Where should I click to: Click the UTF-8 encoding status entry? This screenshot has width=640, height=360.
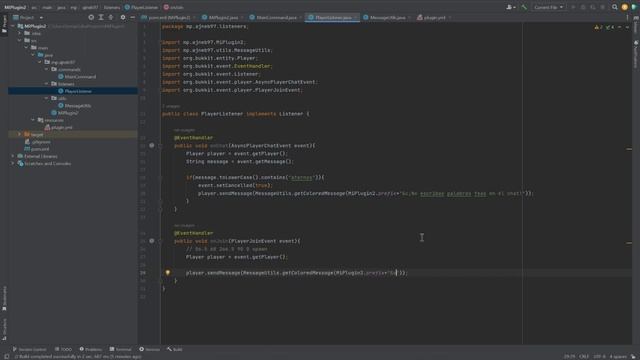click(599, 356)
